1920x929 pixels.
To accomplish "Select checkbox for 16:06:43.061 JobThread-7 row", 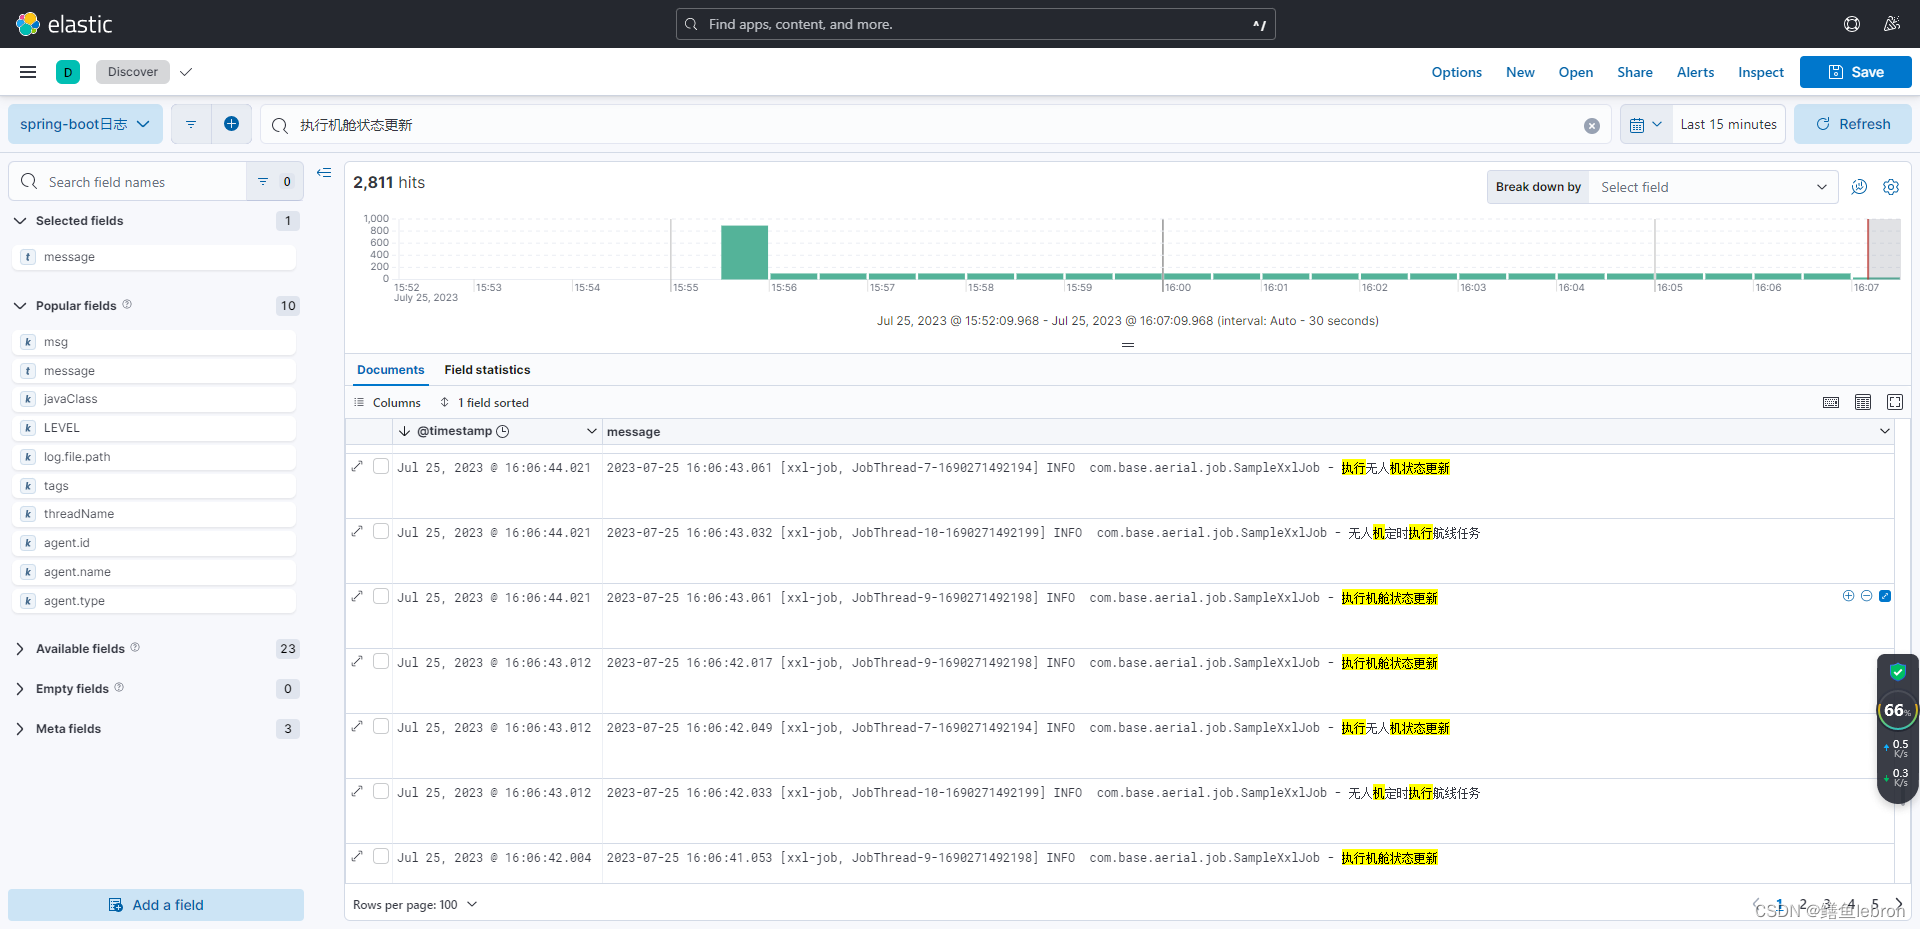I will [x=381, y=466].
